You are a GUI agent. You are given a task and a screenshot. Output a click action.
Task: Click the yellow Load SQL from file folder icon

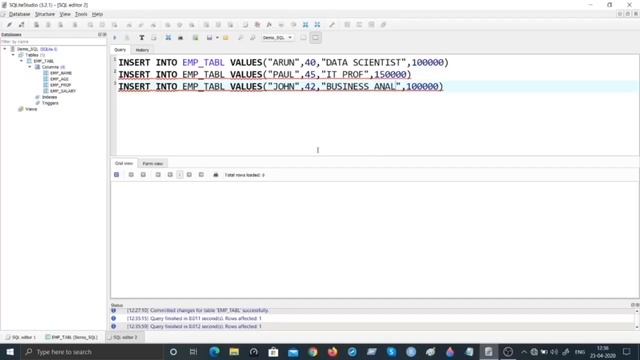[226, 38]
